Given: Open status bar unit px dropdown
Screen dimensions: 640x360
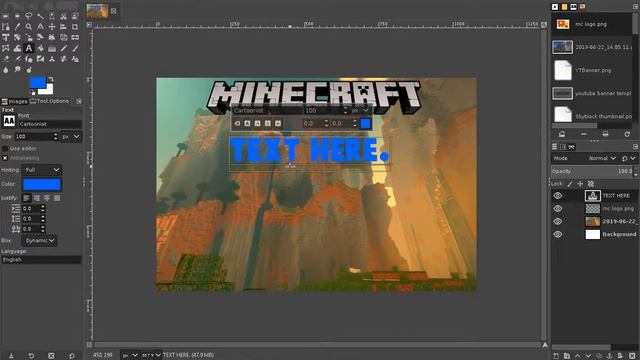Looking at the screenshot, I should (130, 355).
